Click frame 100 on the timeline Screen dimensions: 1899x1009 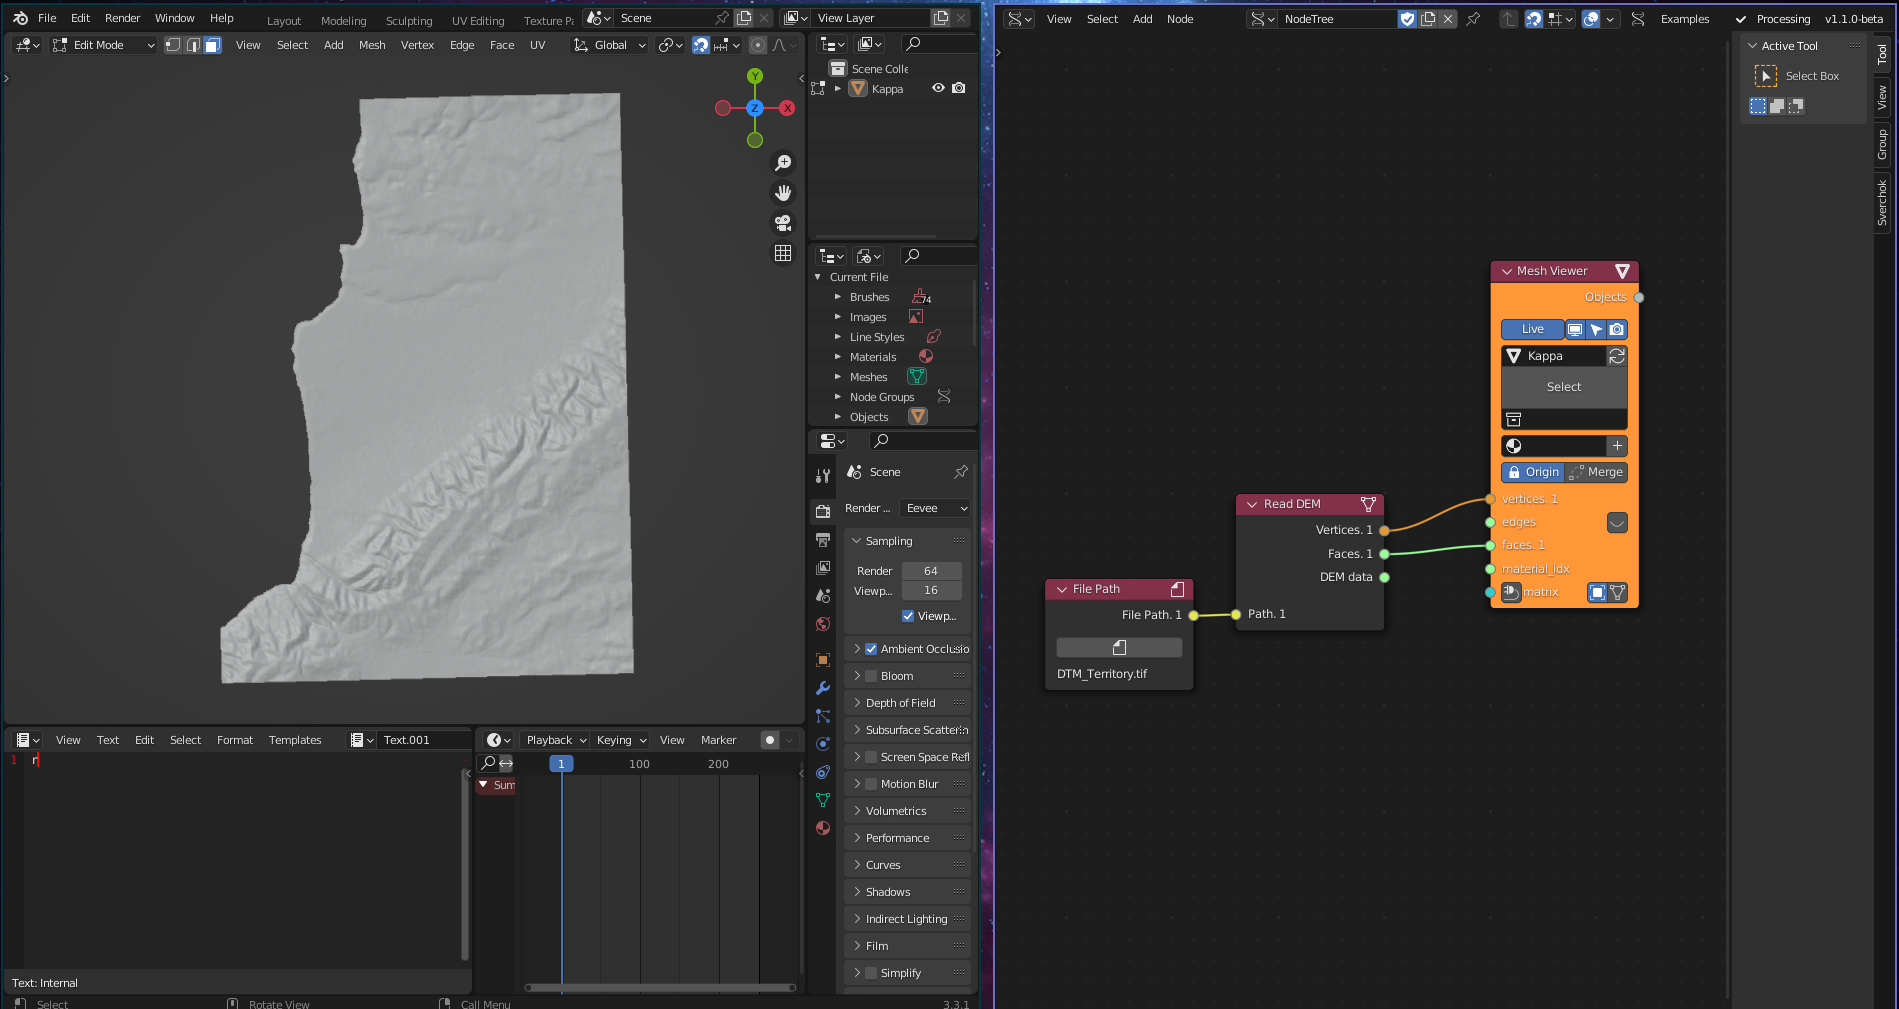[x=639, y=764]
